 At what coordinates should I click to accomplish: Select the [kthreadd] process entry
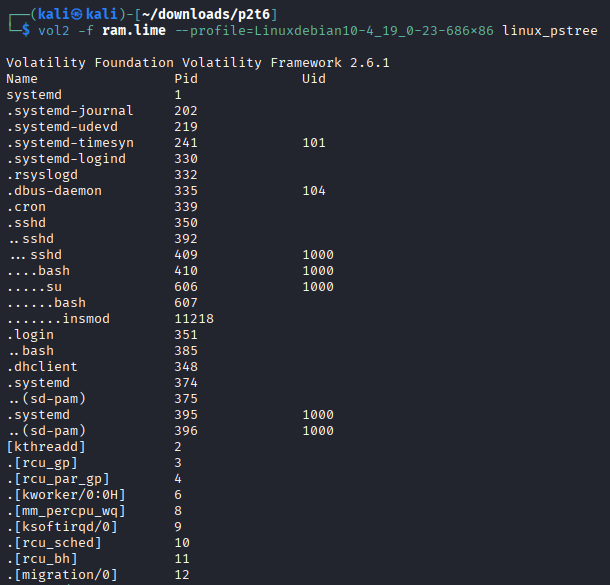(x=46, y=446)
